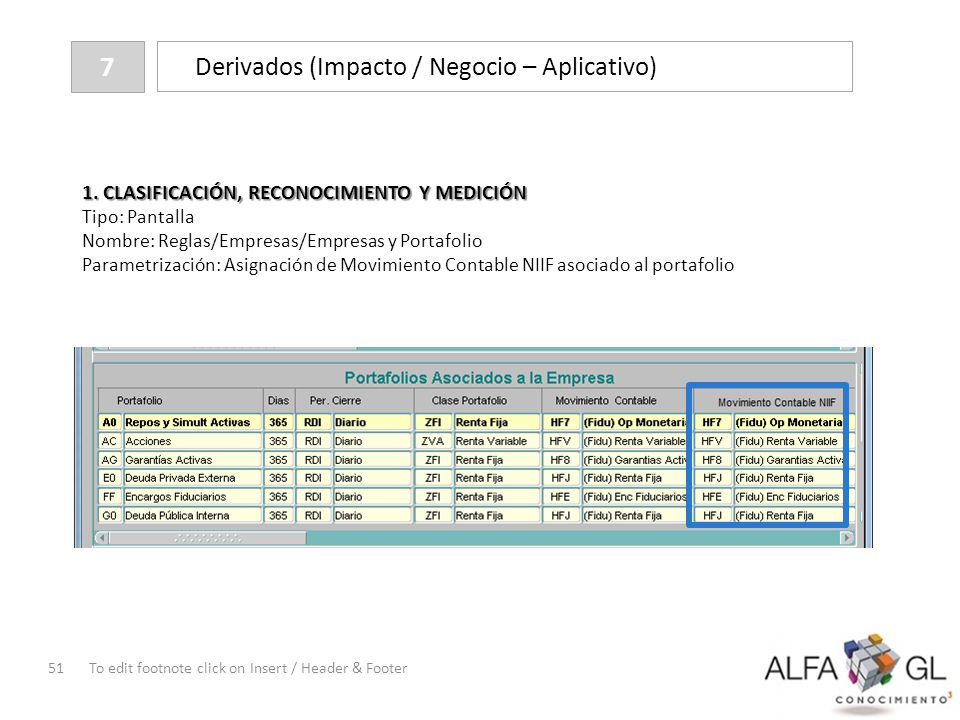Click HF7 in Movimiento Contable NIIF column

(713, 422)
